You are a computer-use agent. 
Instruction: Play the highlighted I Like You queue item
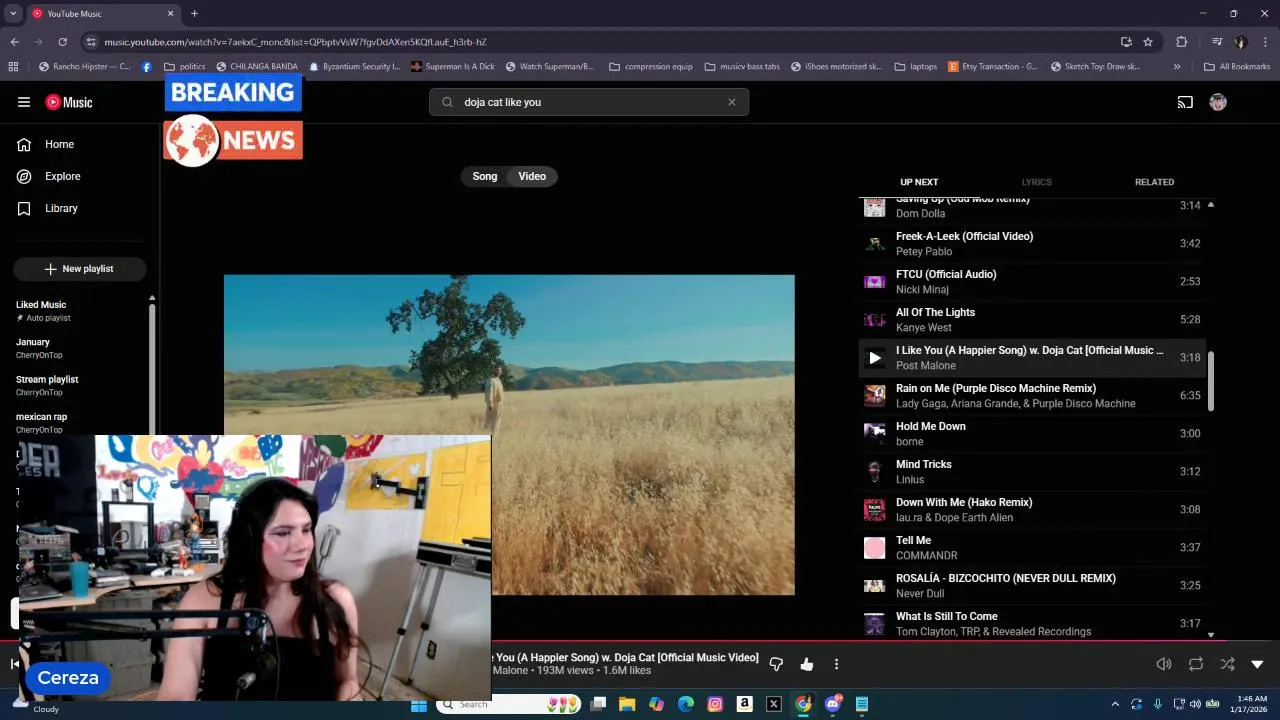pos(875,358)
